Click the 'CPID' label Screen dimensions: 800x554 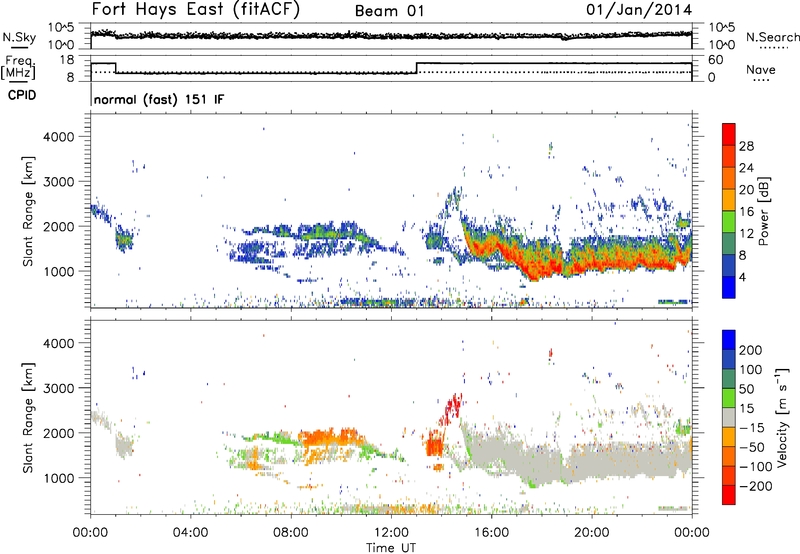[x=22, y=95]
